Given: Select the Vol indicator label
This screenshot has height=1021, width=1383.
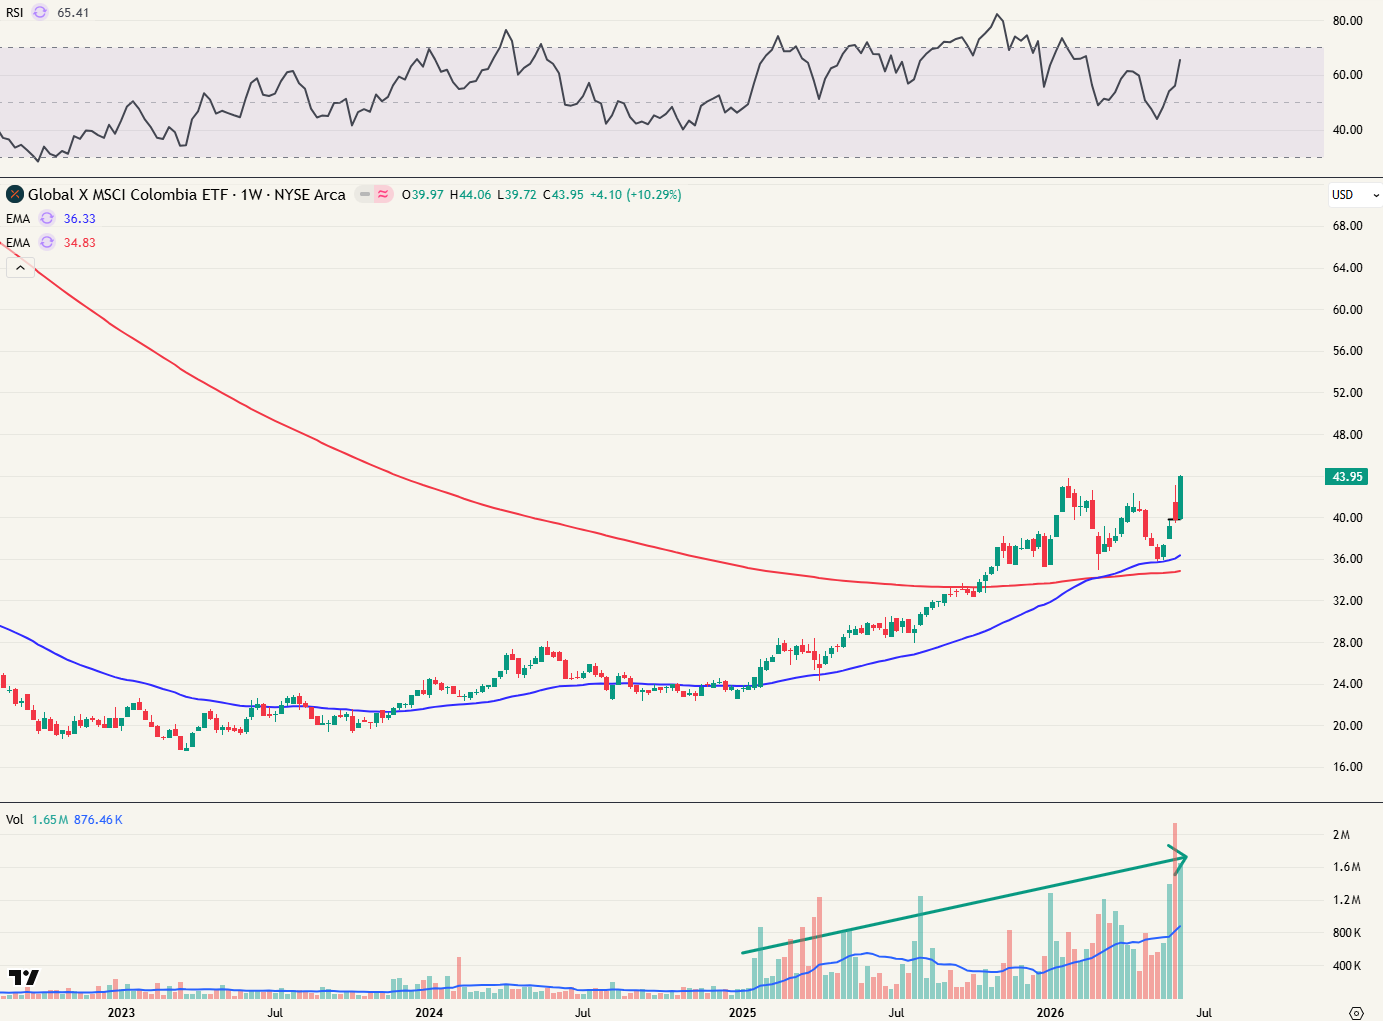Looking at the screenshot, I should tap(15, 820).
